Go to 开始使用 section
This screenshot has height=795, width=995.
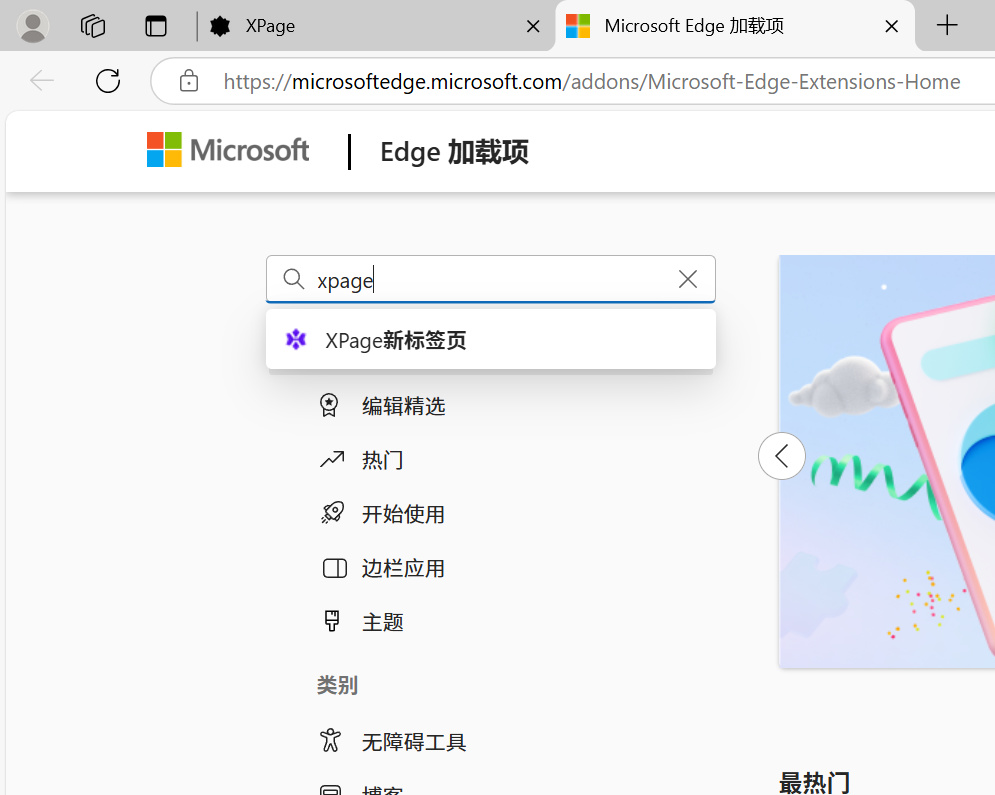(403, 514)
